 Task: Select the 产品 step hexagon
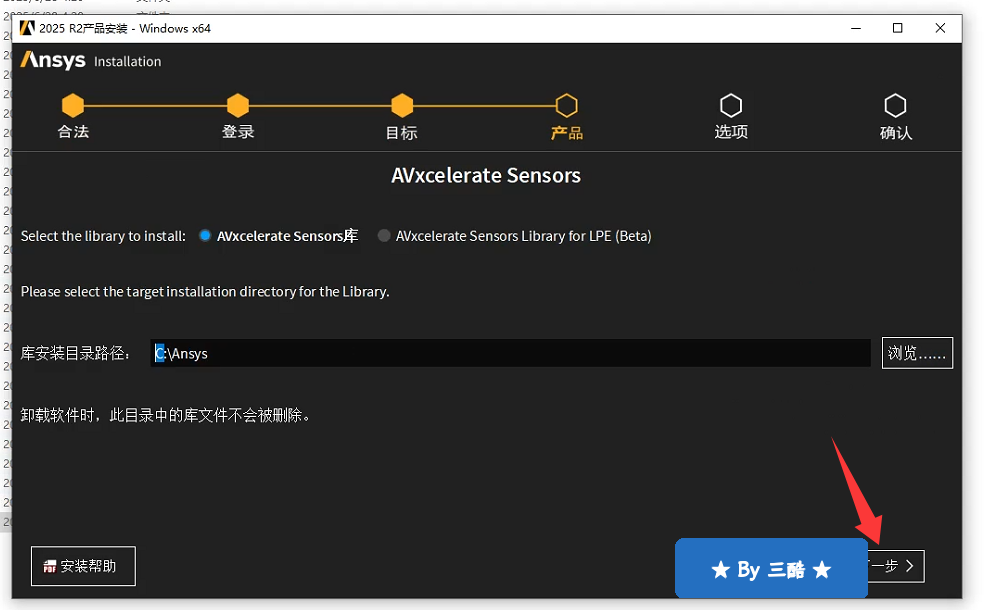click(x=566, y=106)
